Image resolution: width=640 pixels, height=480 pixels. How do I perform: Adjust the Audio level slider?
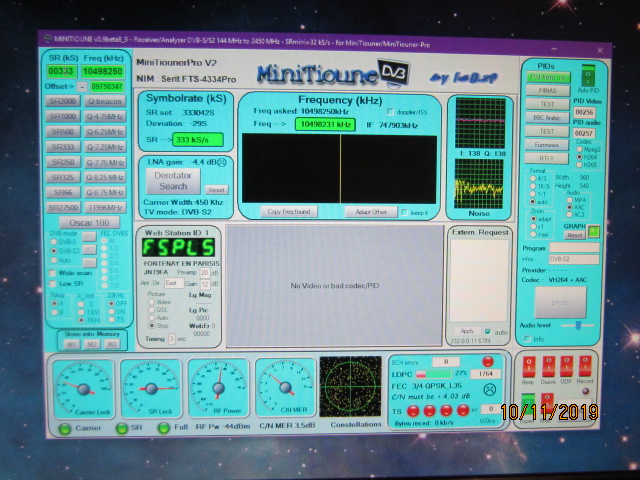coord(578,325)
